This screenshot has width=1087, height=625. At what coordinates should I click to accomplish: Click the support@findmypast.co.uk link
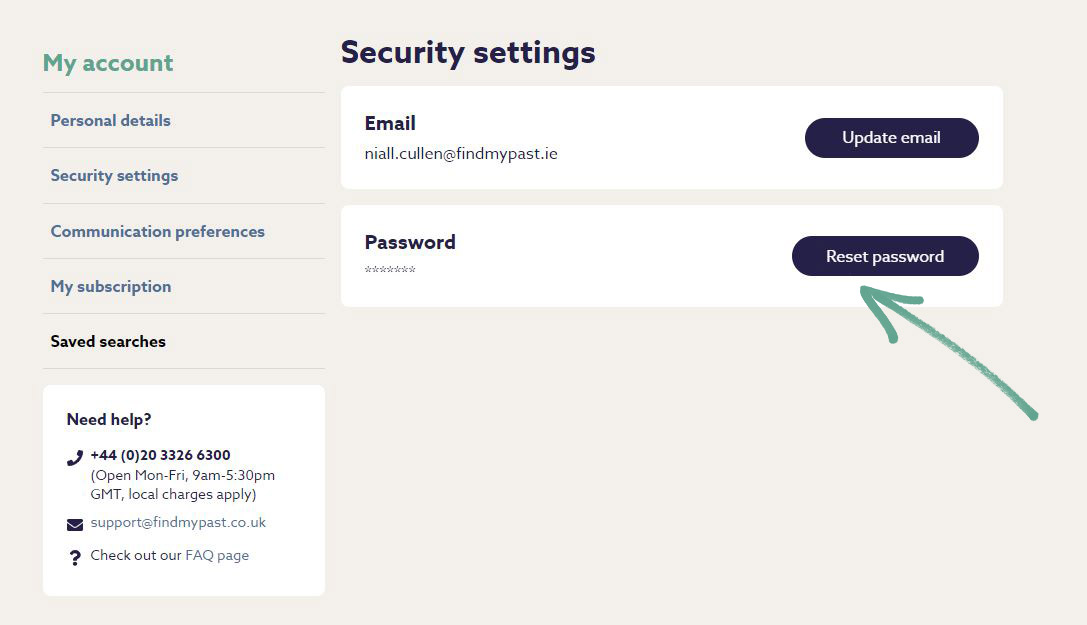tap(178, 522)
